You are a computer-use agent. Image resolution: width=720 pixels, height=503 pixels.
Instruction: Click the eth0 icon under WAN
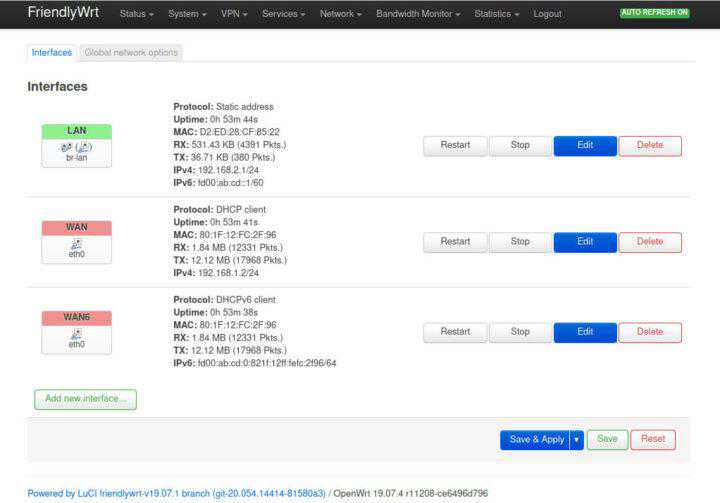pos(76,242)
